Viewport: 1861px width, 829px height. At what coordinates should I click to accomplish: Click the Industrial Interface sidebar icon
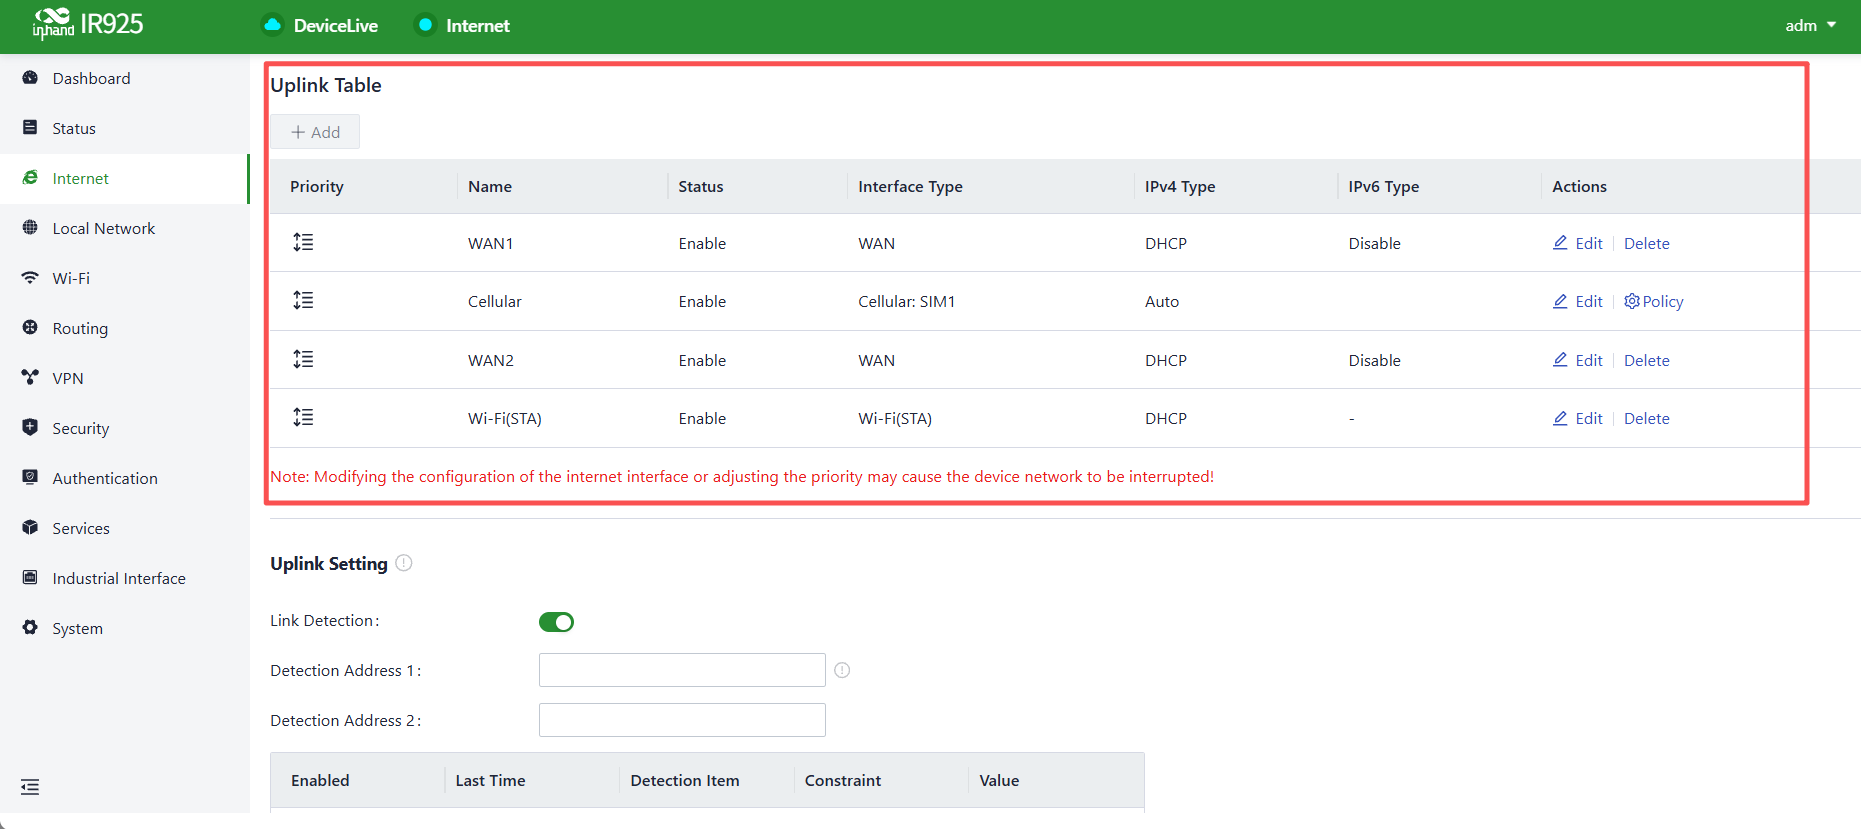click(30, 578)
